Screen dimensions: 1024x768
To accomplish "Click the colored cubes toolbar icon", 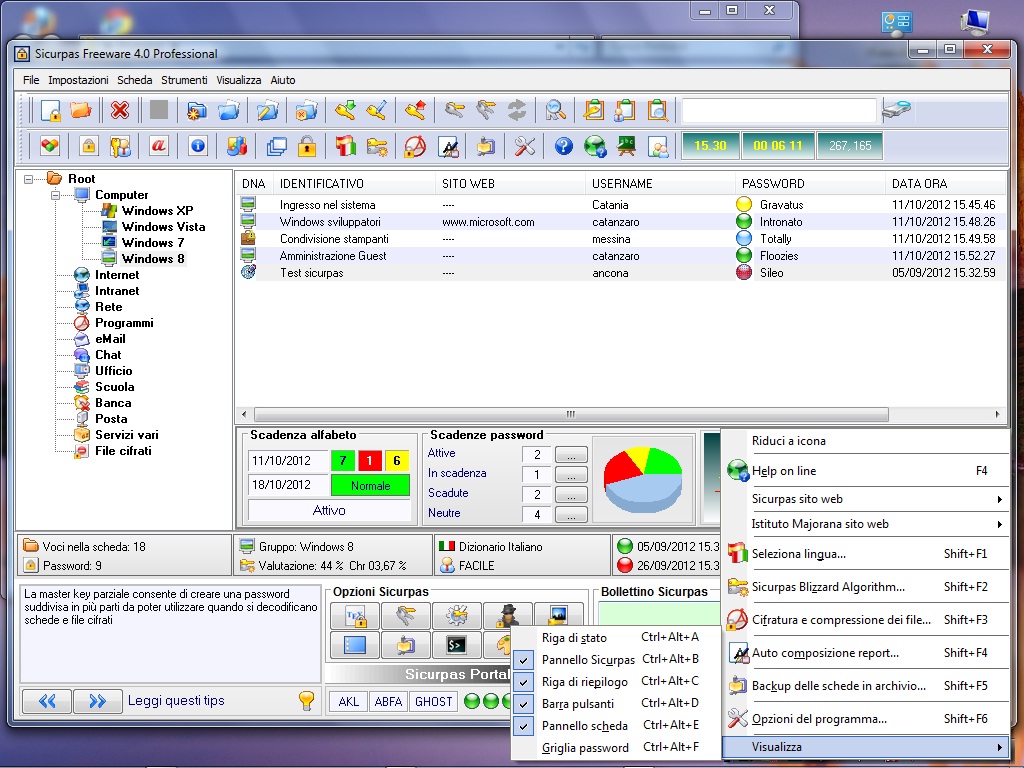I will coord(49,146).
